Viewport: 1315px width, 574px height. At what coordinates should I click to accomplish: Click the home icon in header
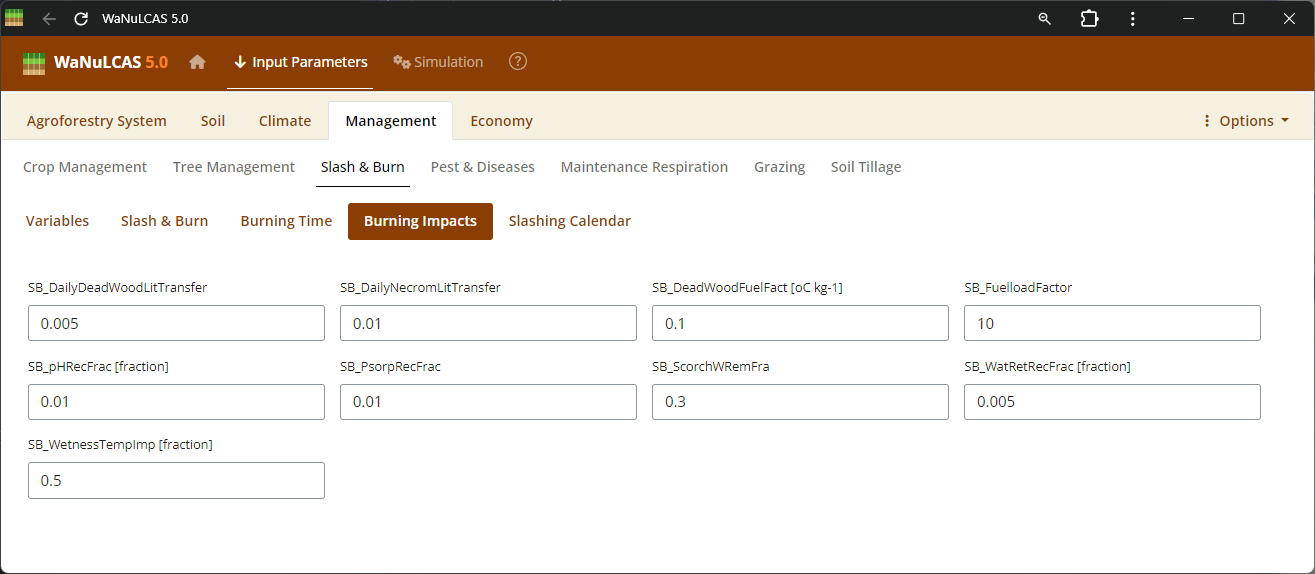click(197, 62)
